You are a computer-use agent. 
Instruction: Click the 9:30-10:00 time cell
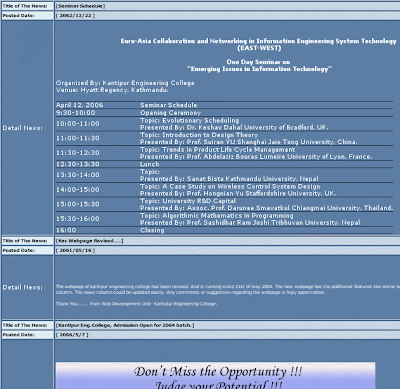tap(75, 113)
